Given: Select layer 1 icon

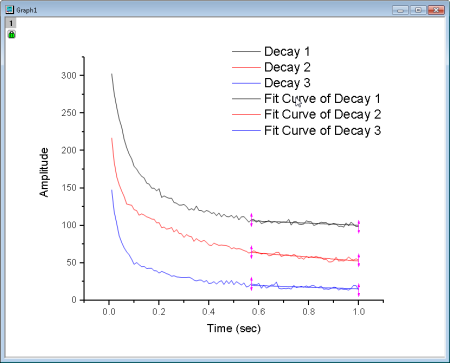Looking at the screenshot, I should (x=11, y=23).
